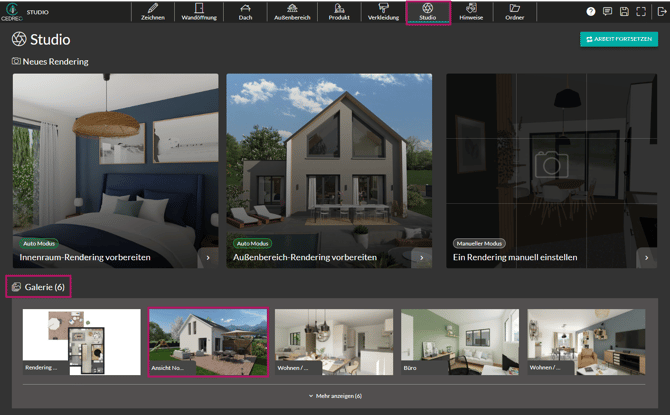This screenshot has width=670, height=415.
Task: Click the ARBEIT FORTSETZEN button
Action: point(619,39)
